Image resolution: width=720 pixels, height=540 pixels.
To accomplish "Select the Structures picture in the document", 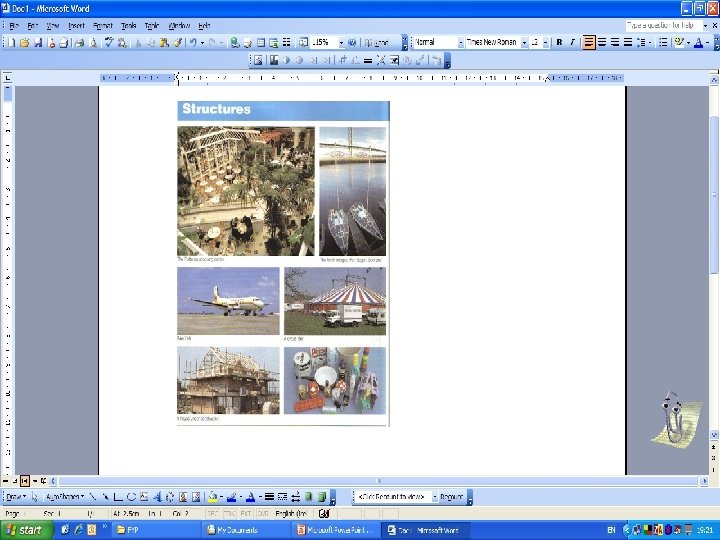I will point(283,264).
